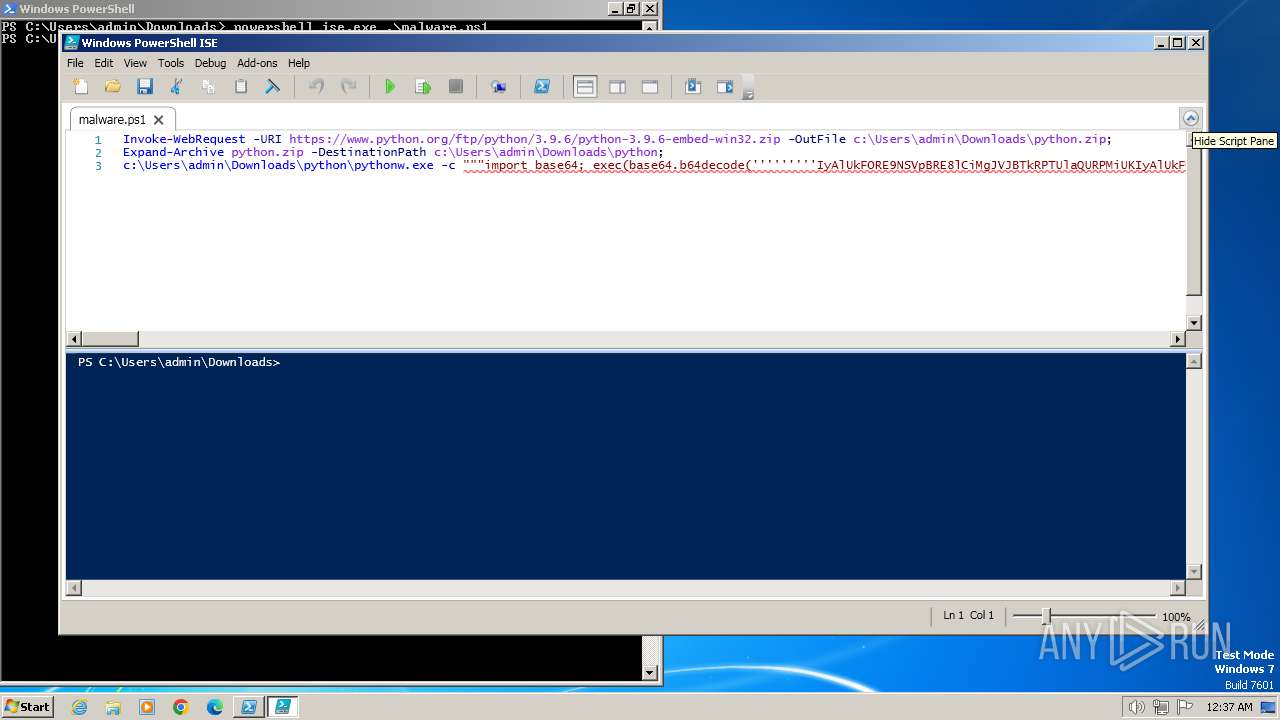Launch Google Chrome from taskbar

tap(181, 707)
